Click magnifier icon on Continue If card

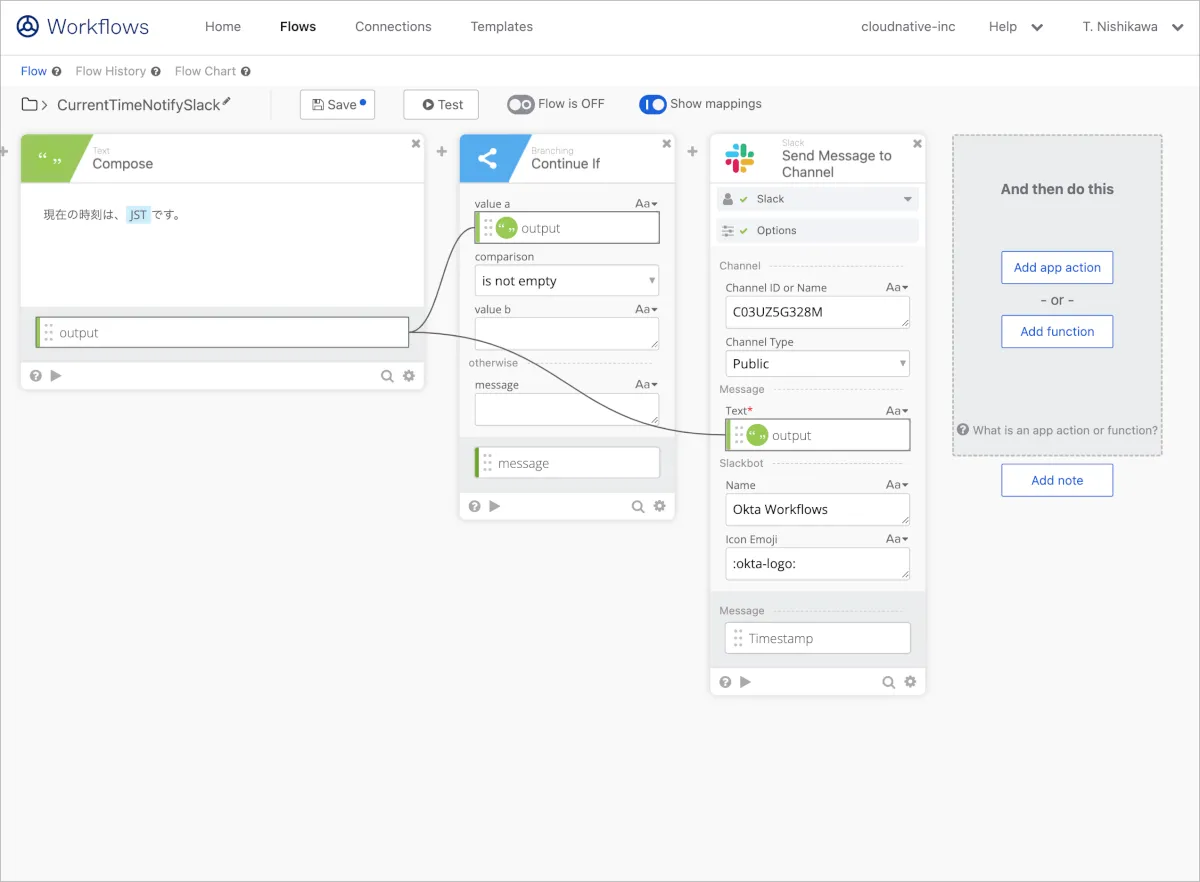[638, 507]
